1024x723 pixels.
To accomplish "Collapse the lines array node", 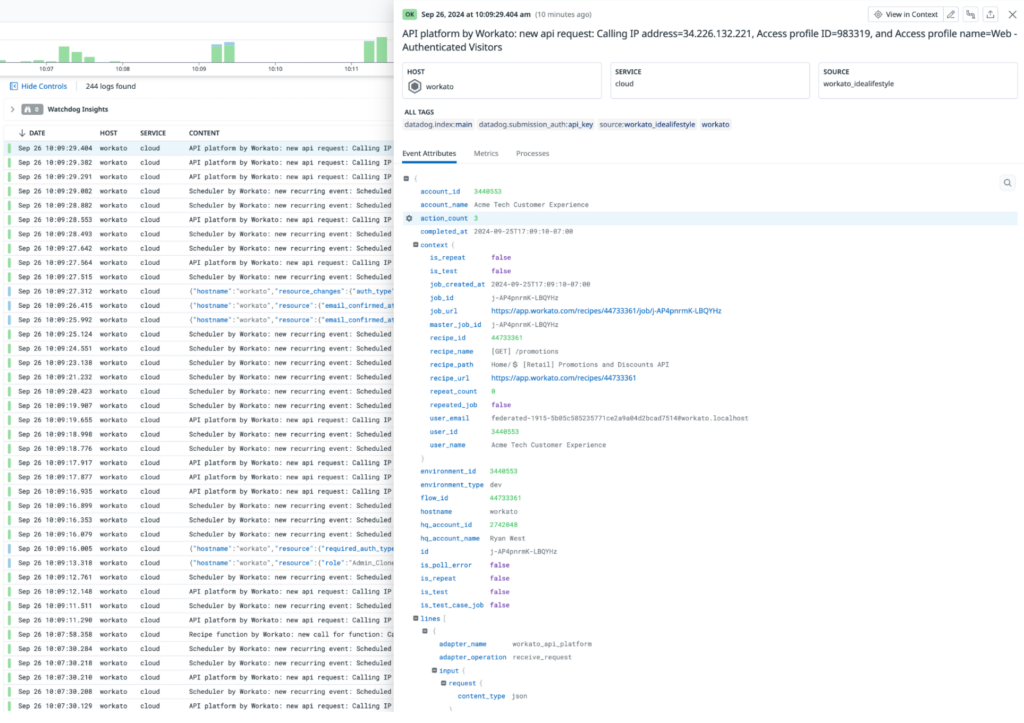I will 415,617.
